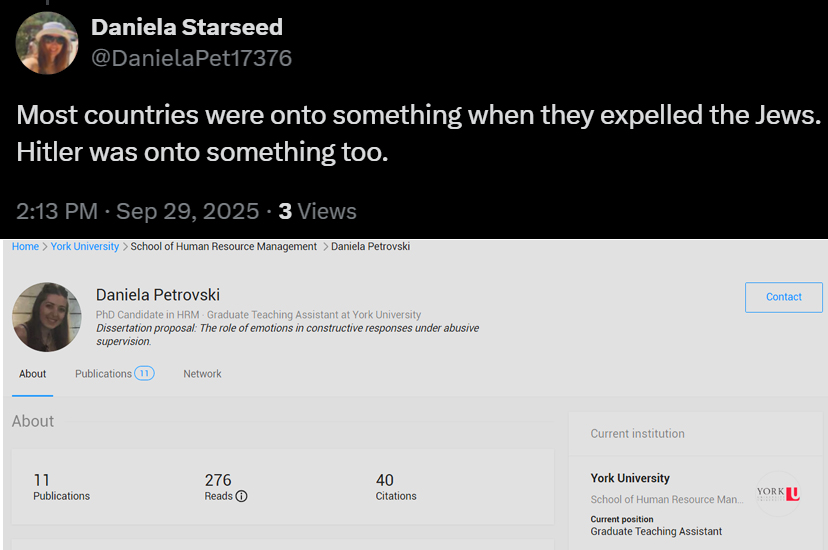Select the Daniela Starseed display name
The image size is (828, 550).
point(187,27)
